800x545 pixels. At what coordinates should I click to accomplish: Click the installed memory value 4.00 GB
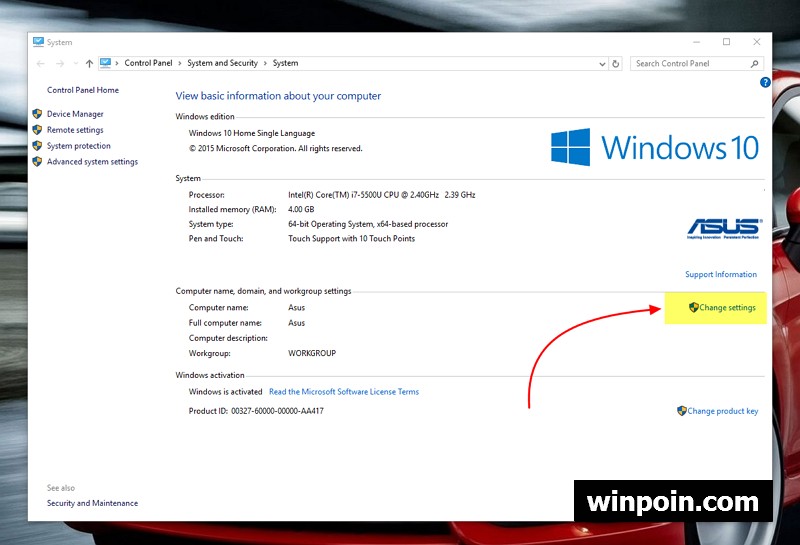[x=301, y=209]
